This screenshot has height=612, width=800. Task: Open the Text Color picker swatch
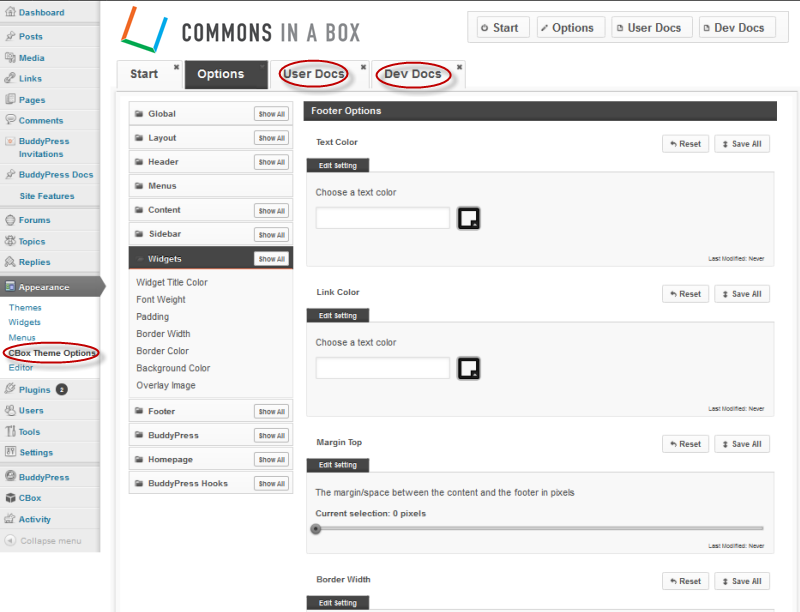468,218
